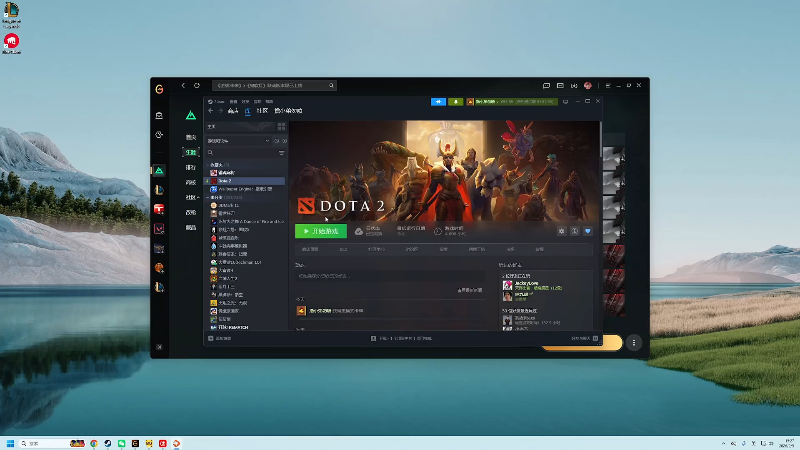Sort library by recent activity clock icon
The height and width of the screenshot is (450, 800).
(277, 141)
